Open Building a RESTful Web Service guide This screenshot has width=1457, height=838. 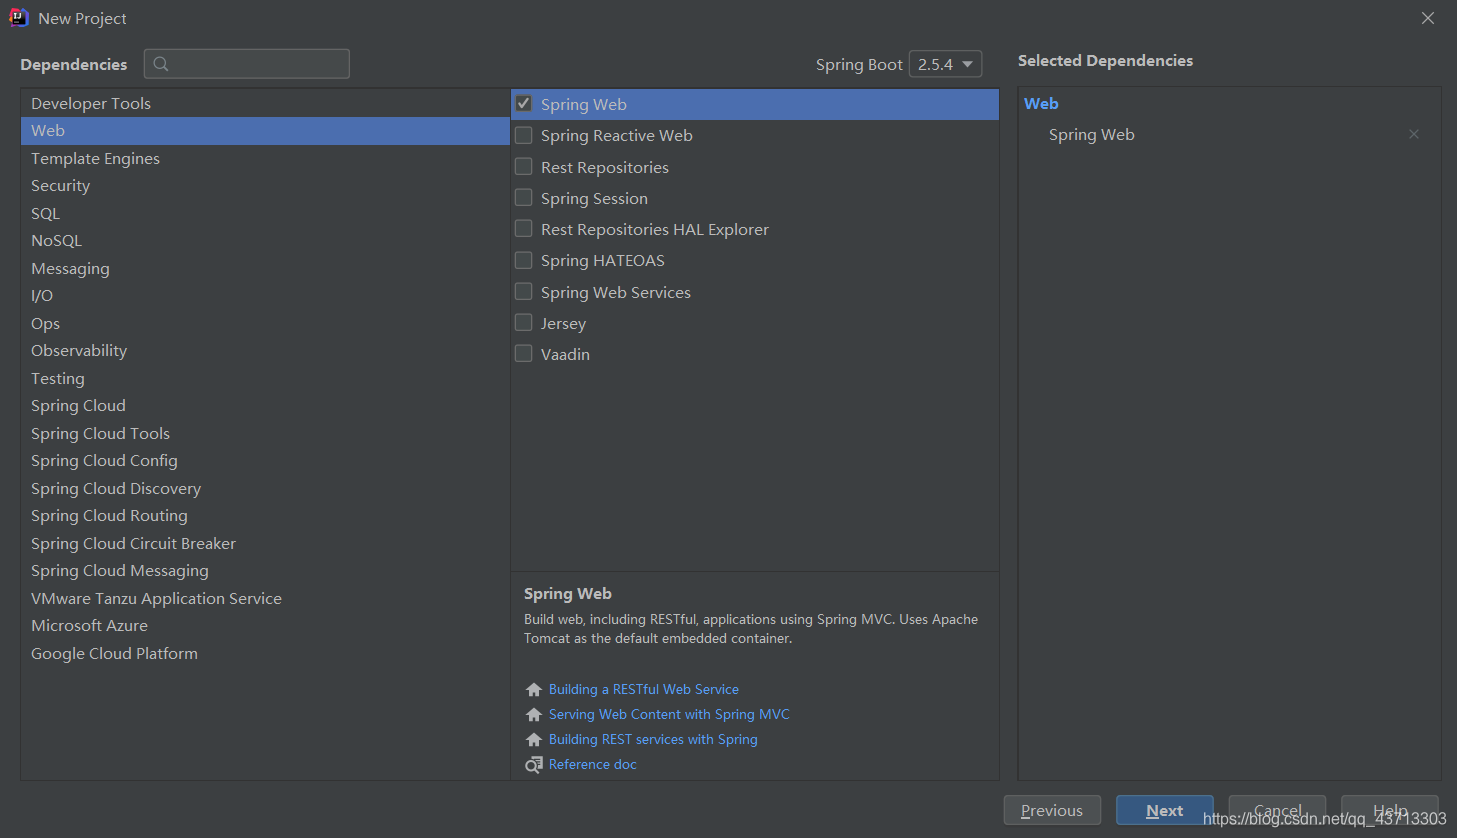[x=644, y=689]
